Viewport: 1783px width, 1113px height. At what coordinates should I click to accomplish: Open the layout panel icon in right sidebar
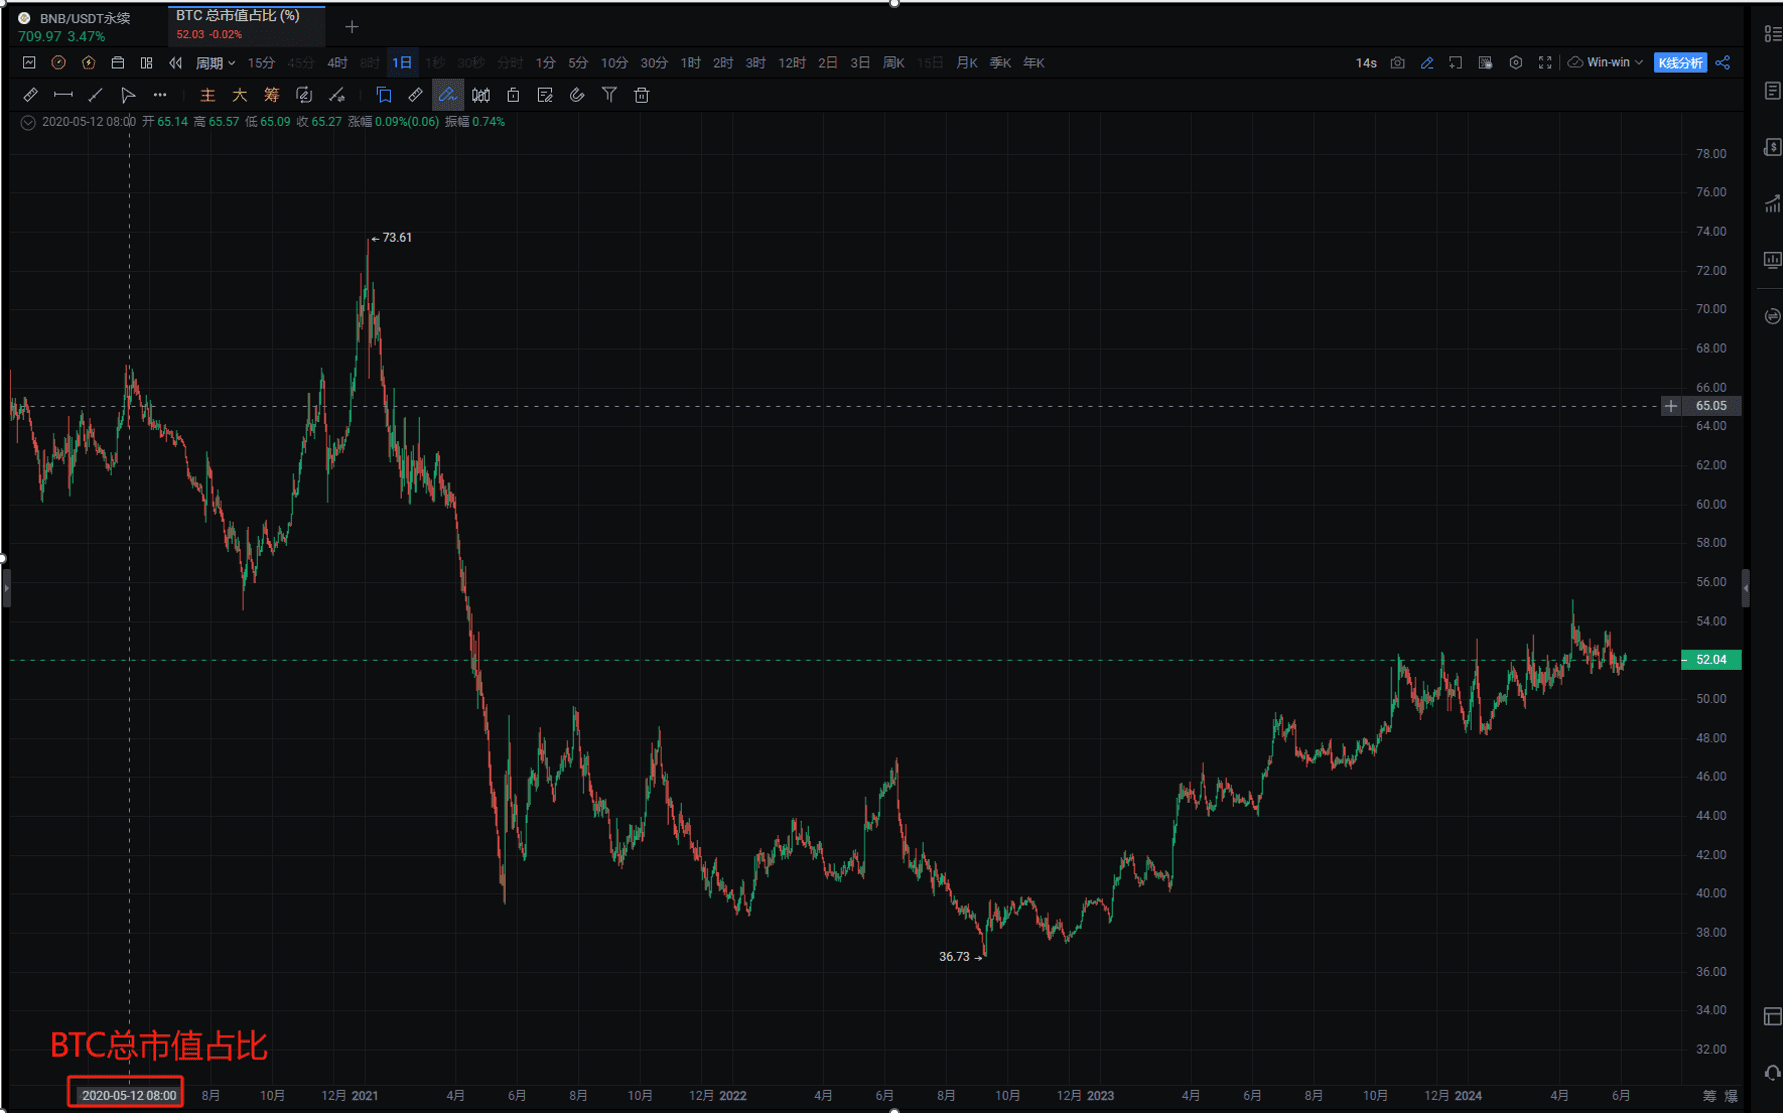1772,1017
